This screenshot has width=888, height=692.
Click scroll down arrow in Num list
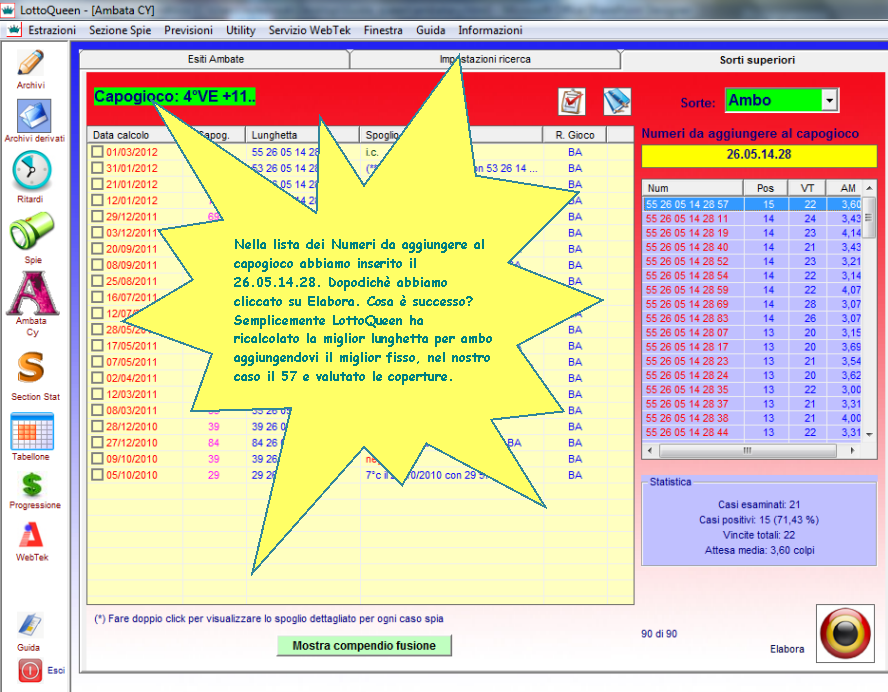coord(869,434)
